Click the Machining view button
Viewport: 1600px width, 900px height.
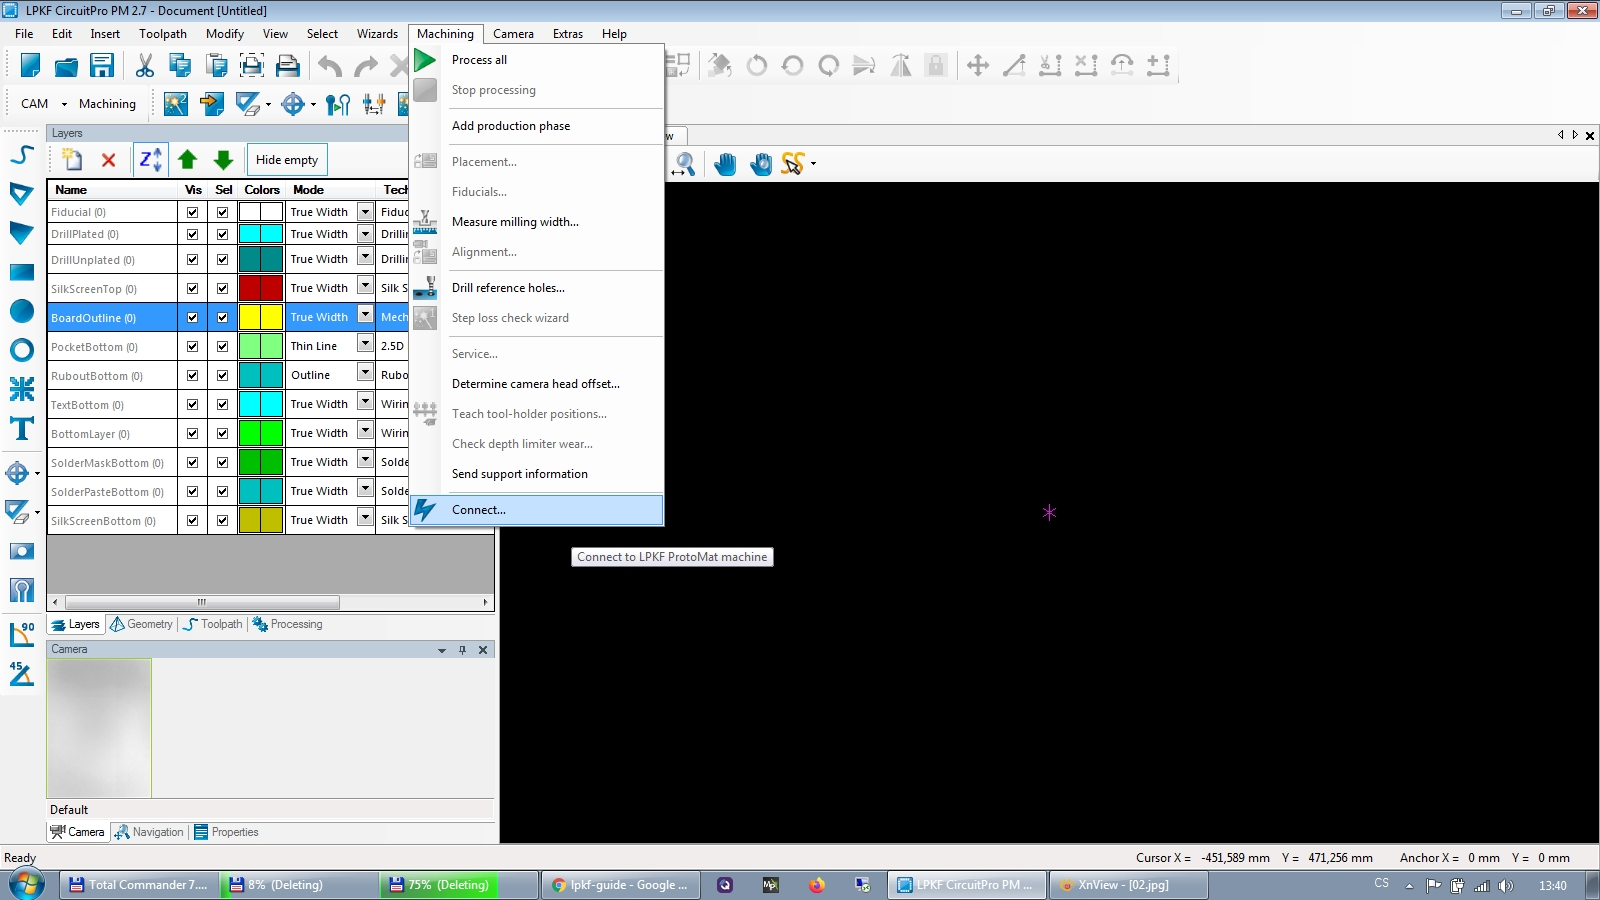point(107,104)
